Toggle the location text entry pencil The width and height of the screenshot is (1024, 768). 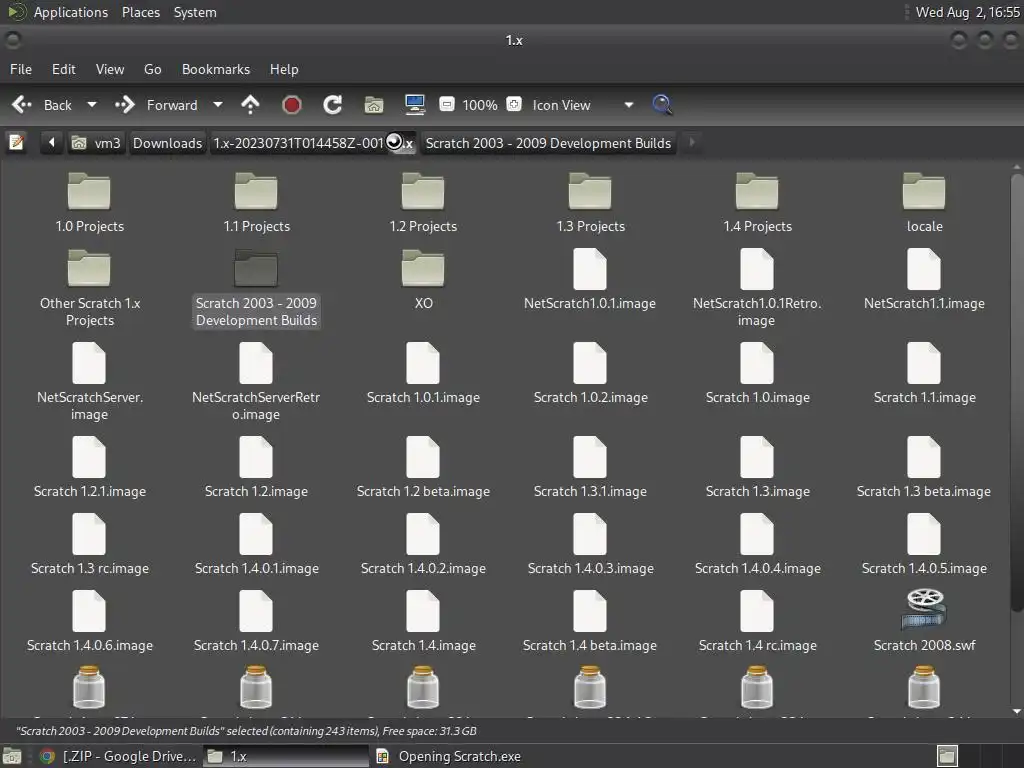click(17, 142)
